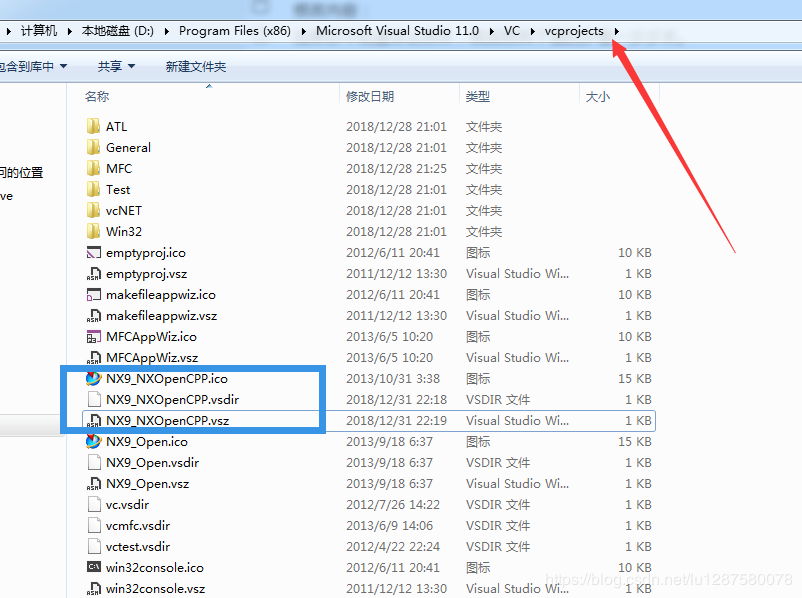Click the win32console.vsz file icon

coord(94,588)
